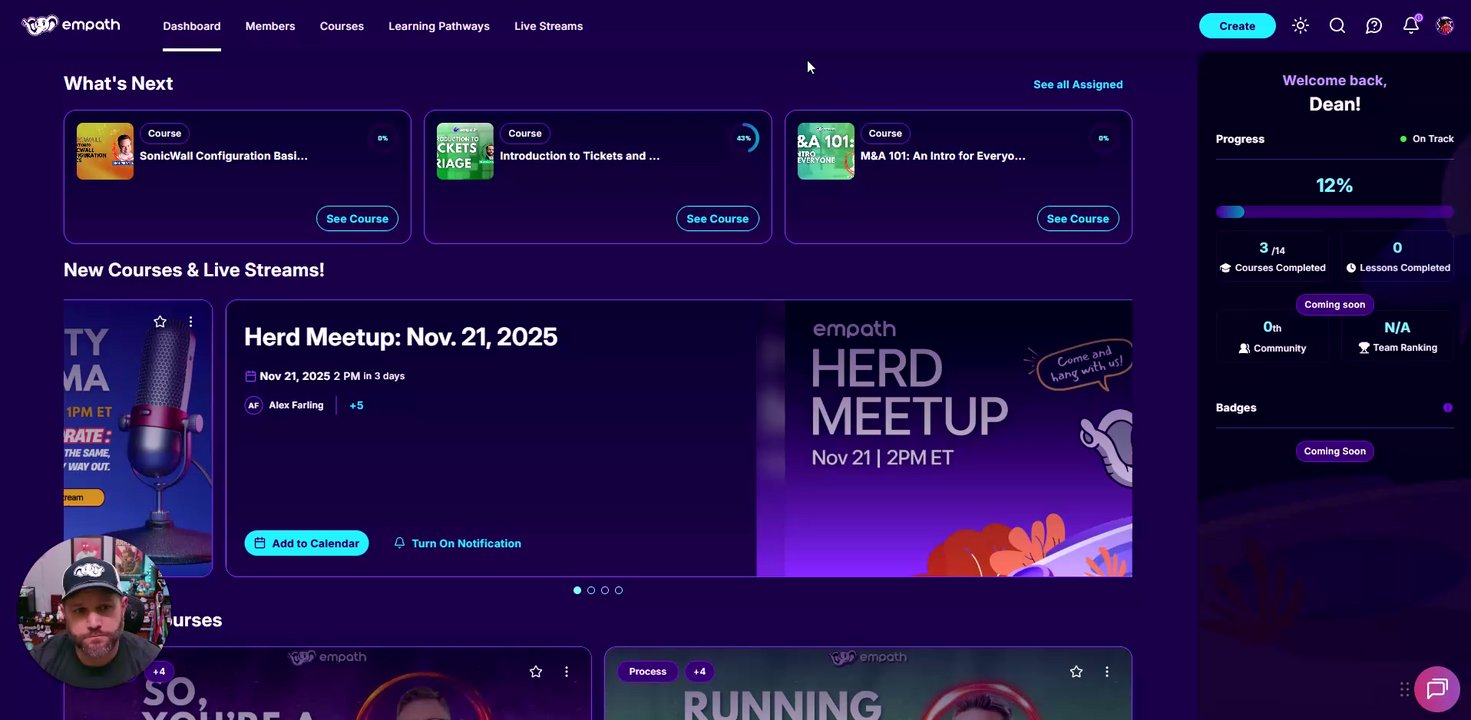
Task: Switch to Dashboard tab
Action: [x=192, y=26]
